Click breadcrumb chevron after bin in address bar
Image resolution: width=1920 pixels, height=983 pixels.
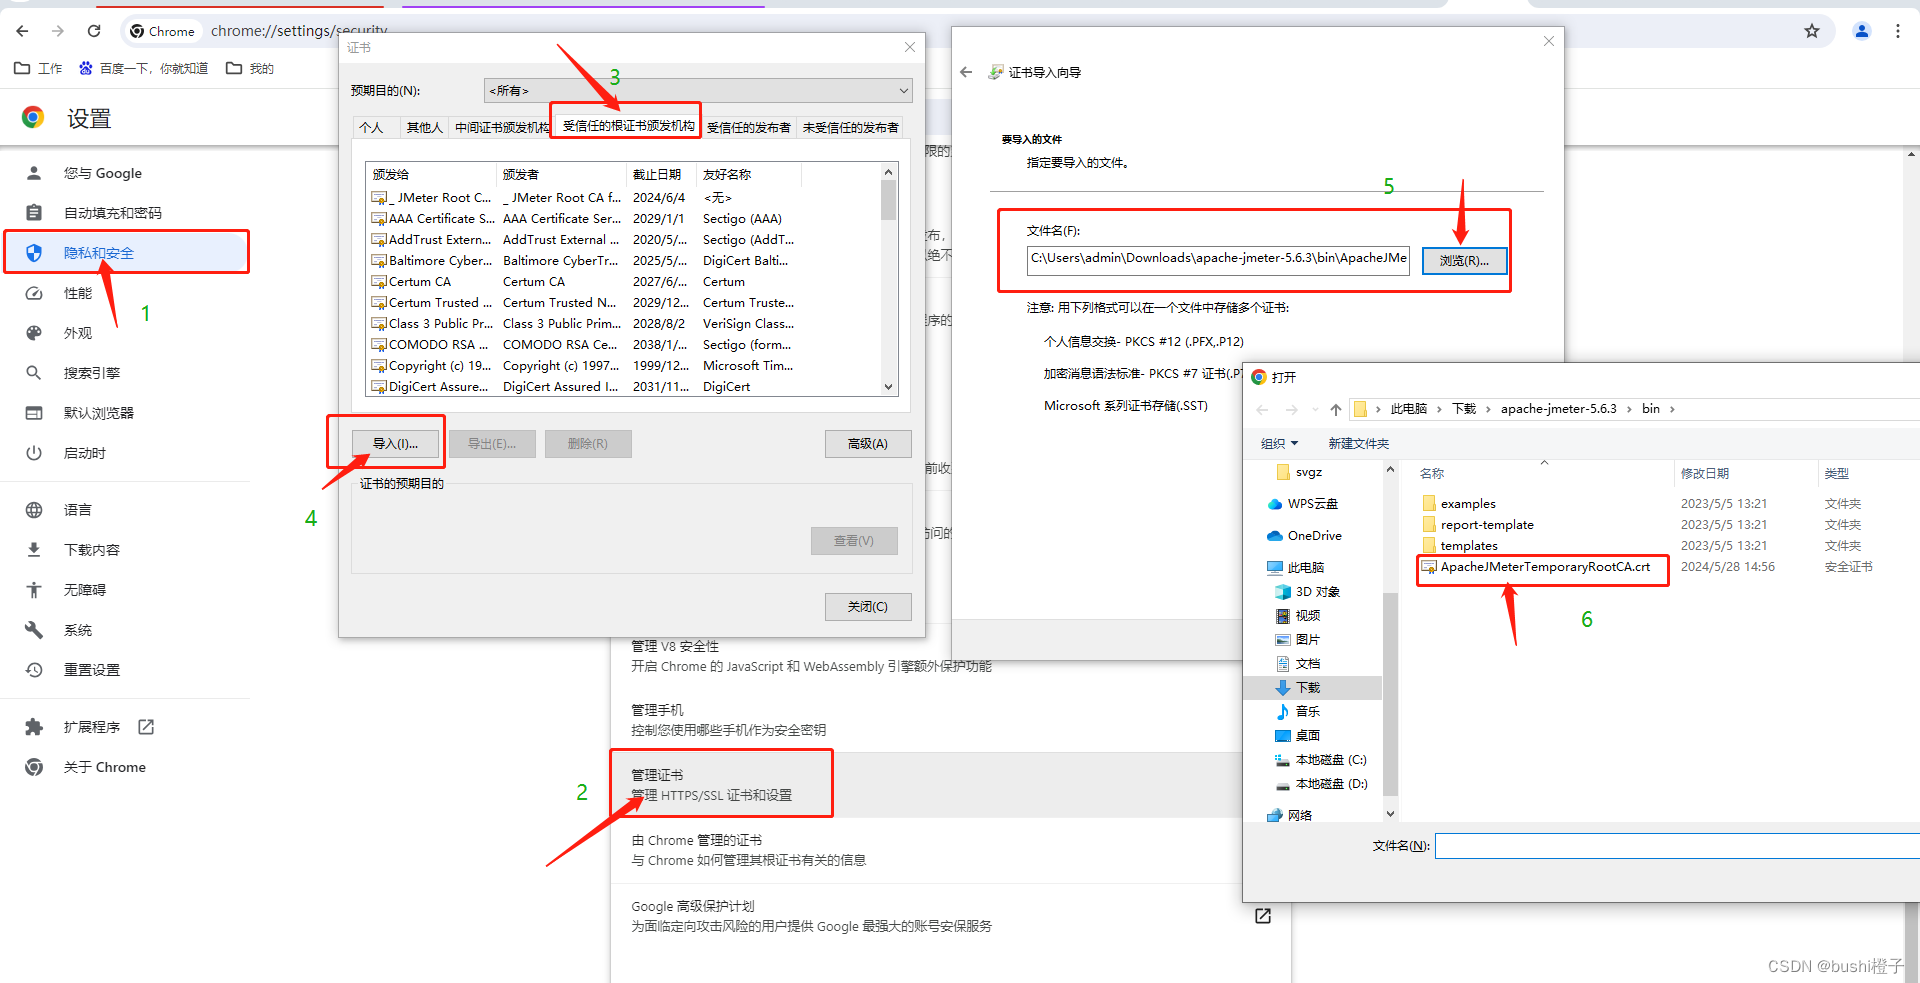[x=1672, y=409]
